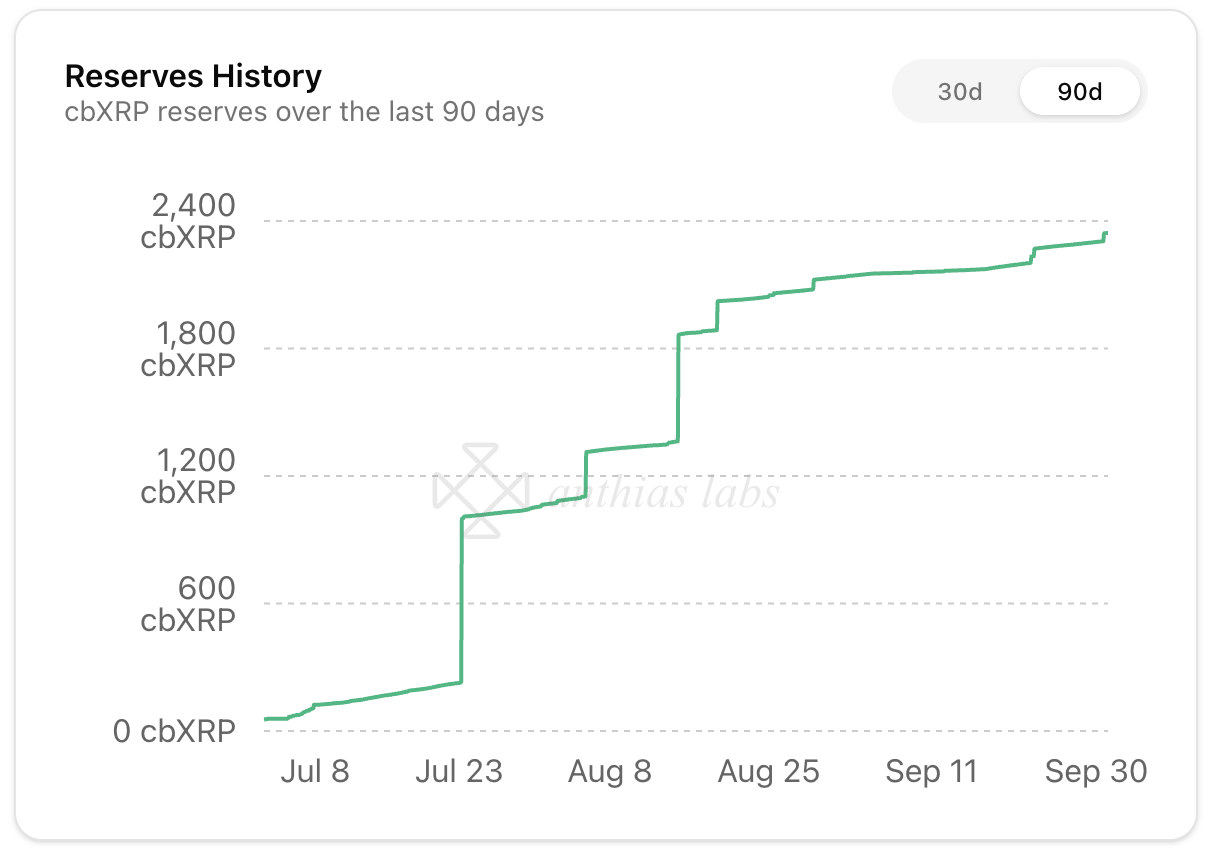Click the 'anthias labs' watermark text
The width and height of the screenshot is (1218, 850).
(664, 492)
